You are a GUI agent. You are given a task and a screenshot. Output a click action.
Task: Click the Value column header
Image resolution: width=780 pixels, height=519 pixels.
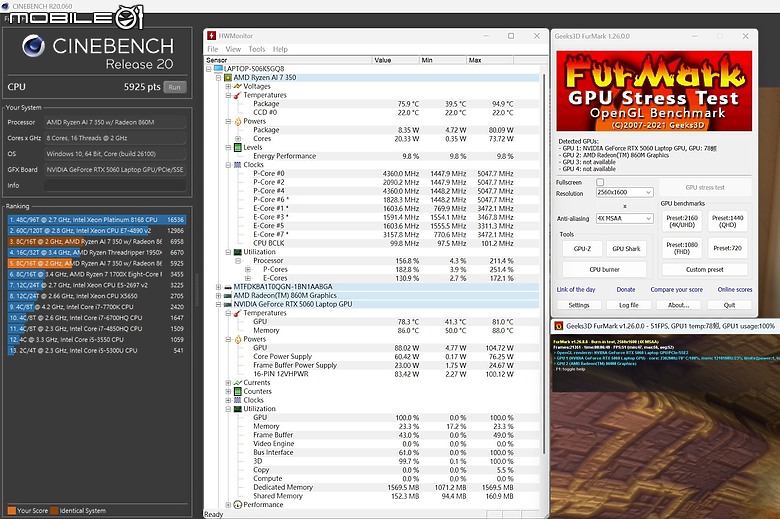click(x=396, y=60)
